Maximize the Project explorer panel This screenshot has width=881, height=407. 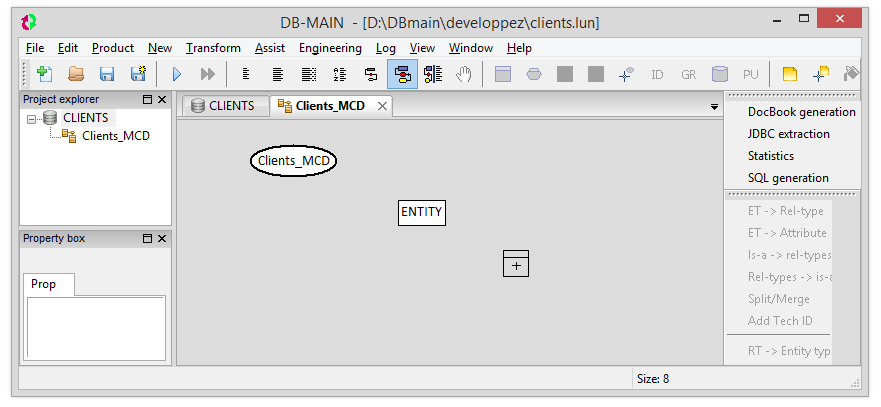click(148, 100)
